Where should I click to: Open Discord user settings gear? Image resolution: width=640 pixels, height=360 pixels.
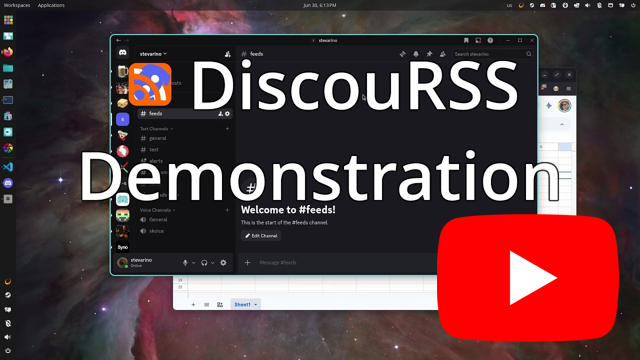click(223, 263)
